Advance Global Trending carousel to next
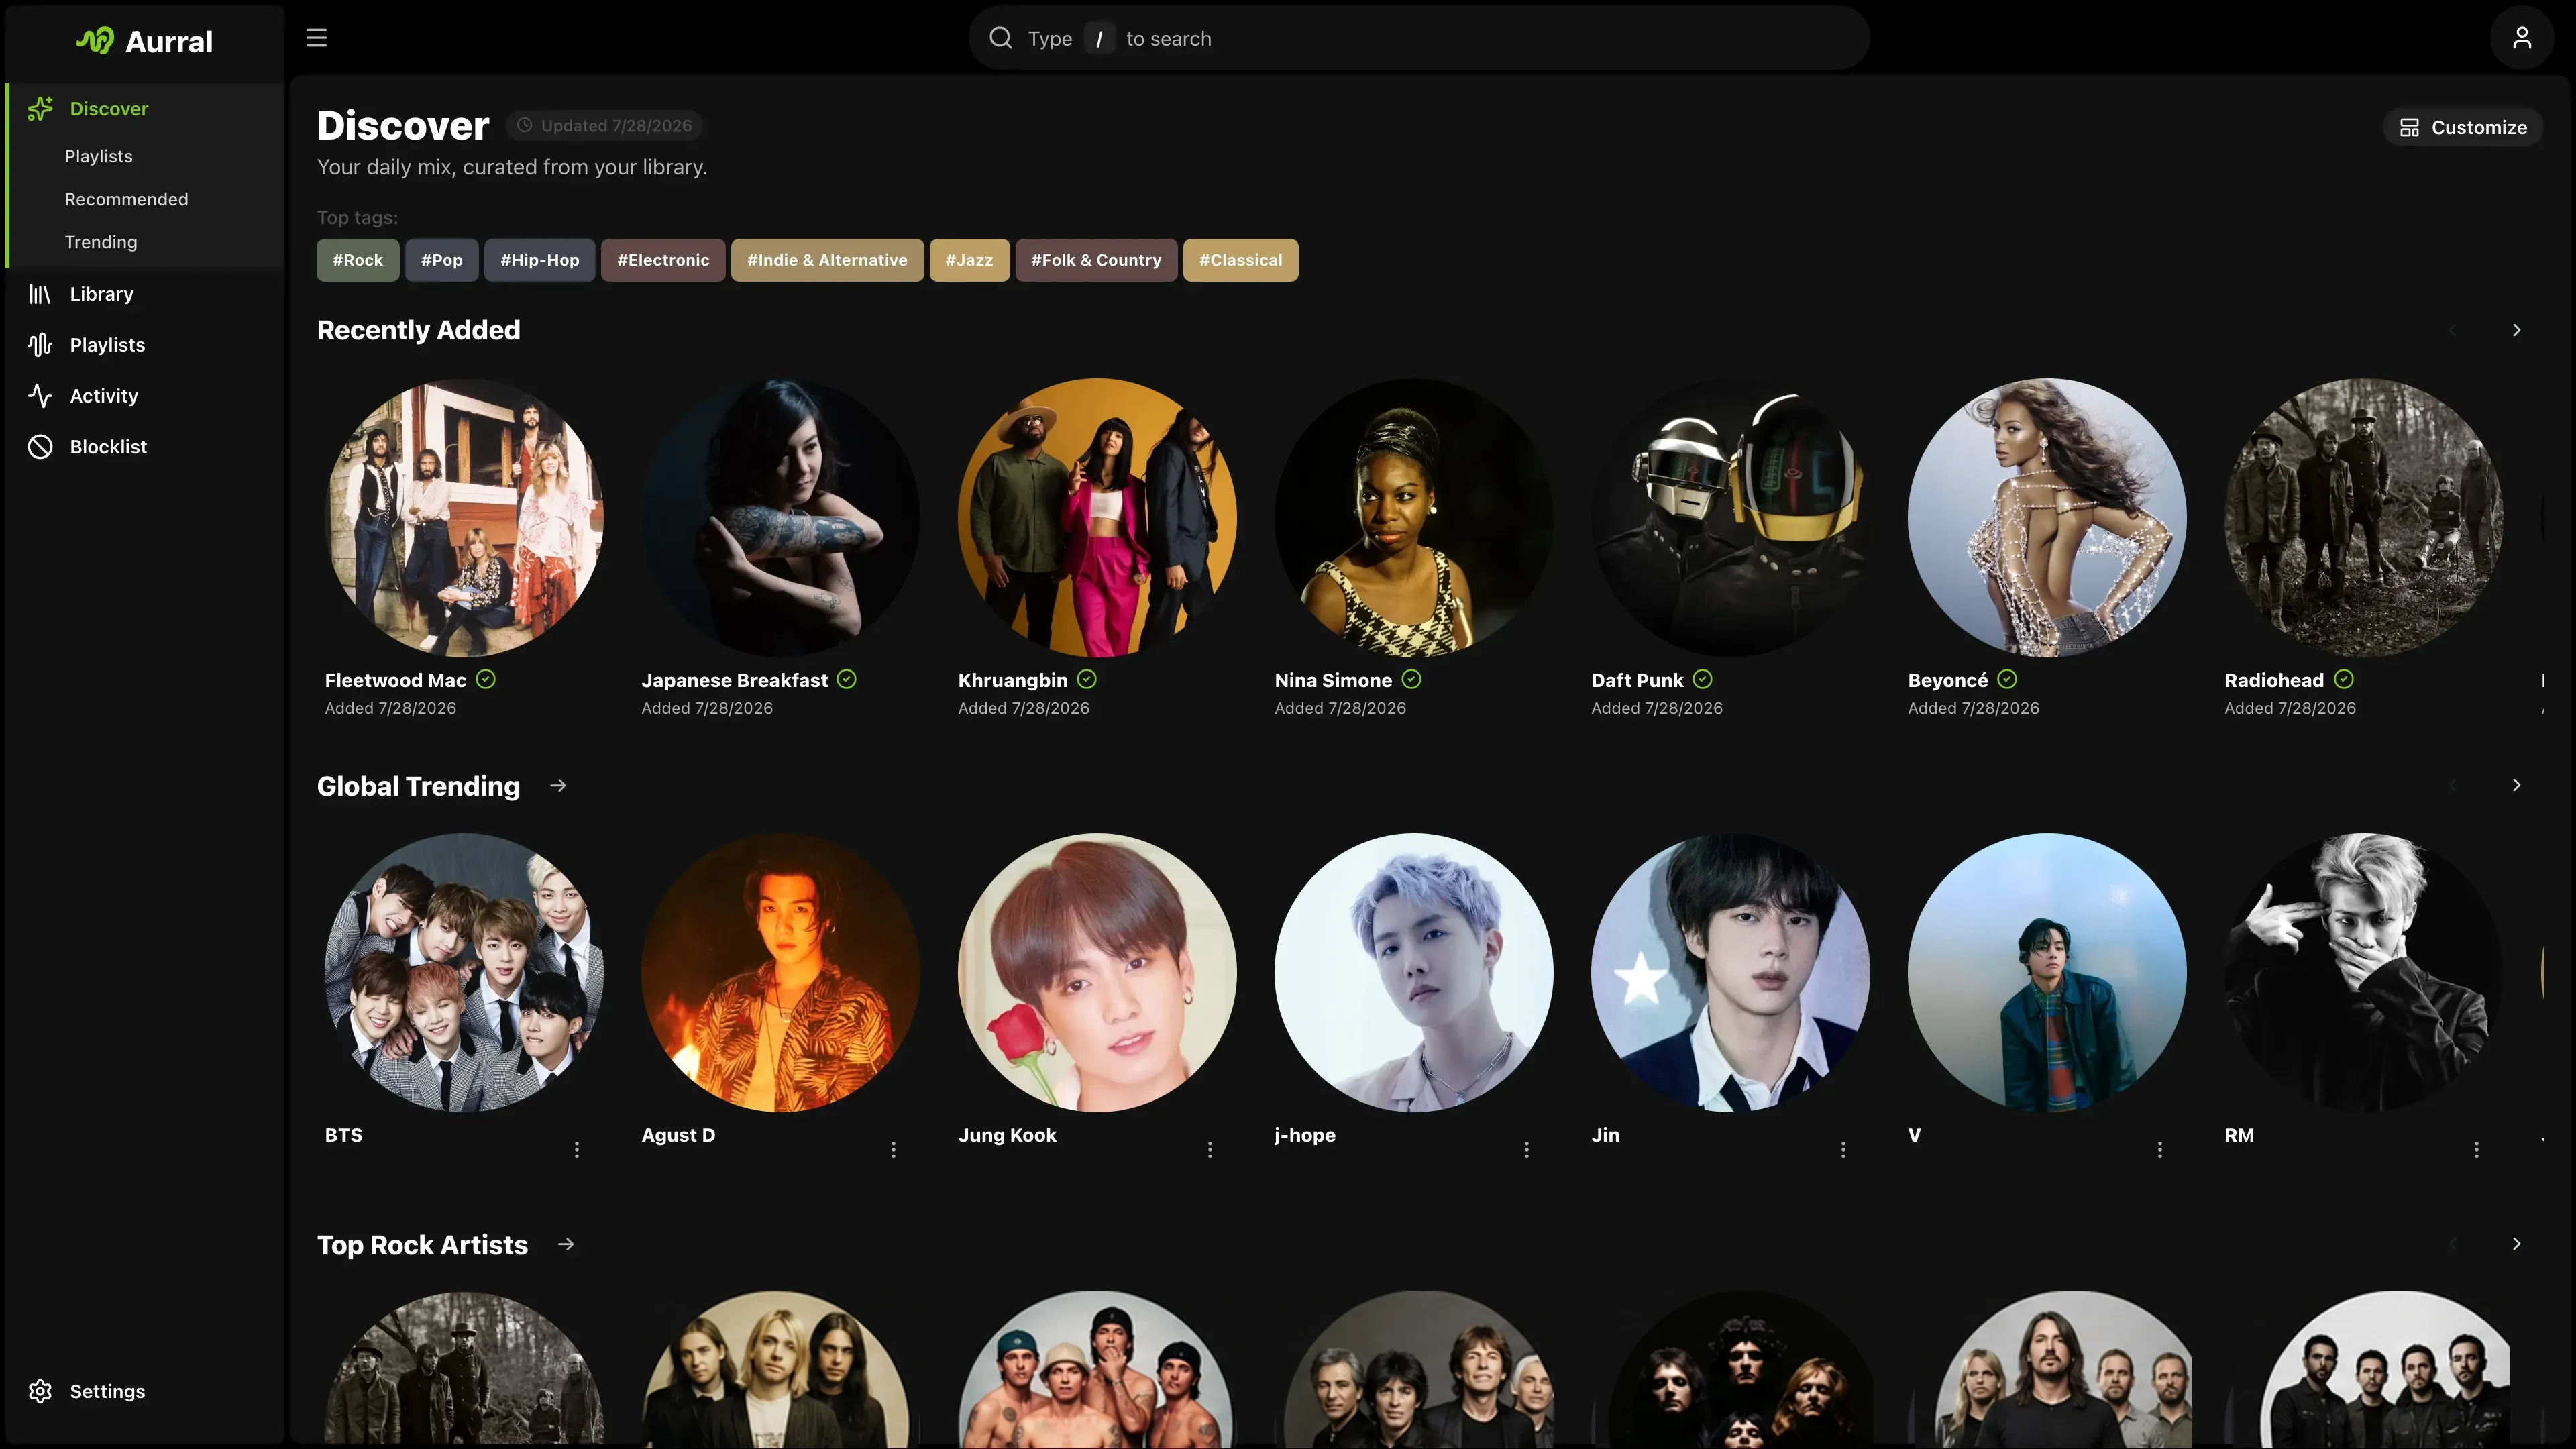The width and height of the screenshot is (2576, 1449). [x=2517, y=785]
